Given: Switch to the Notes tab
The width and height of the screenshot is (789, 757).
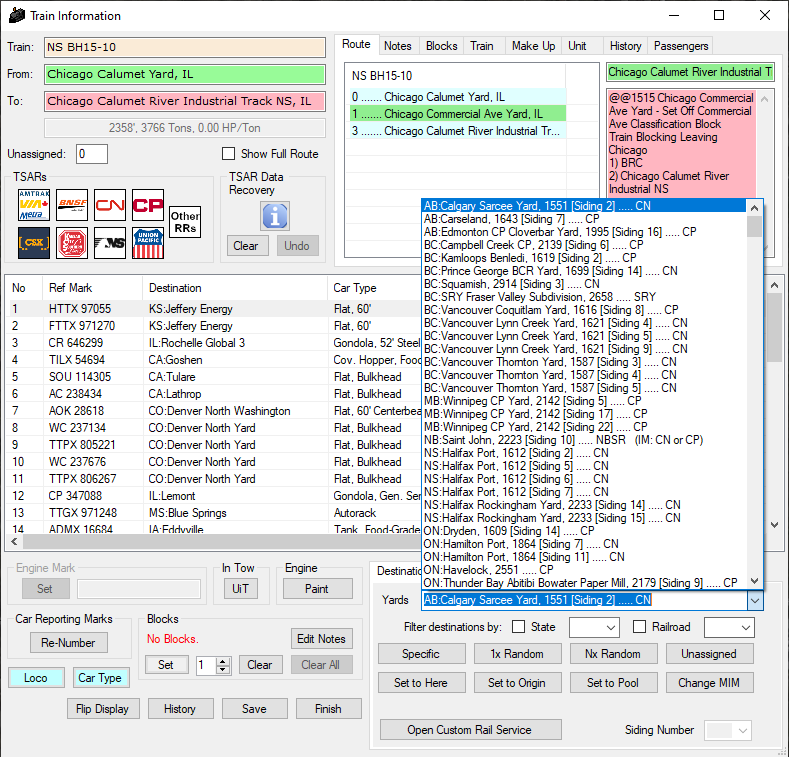Looking at the screenshot, I should pyautogui.click(x=398, y=46).
